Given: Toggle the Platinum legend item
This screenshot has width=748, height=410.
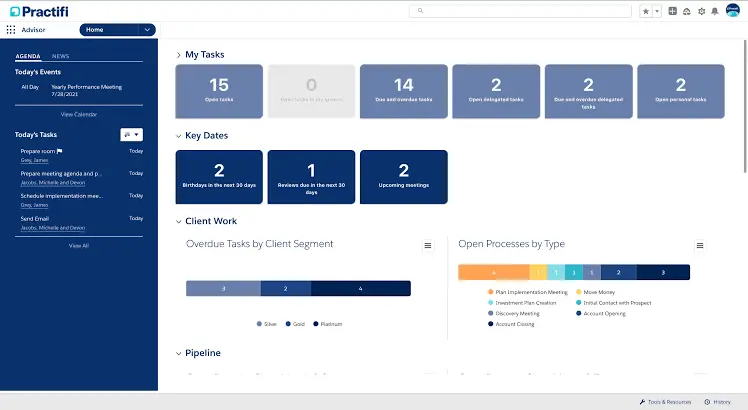Looking at the screenshot, I should coord(328,324).
